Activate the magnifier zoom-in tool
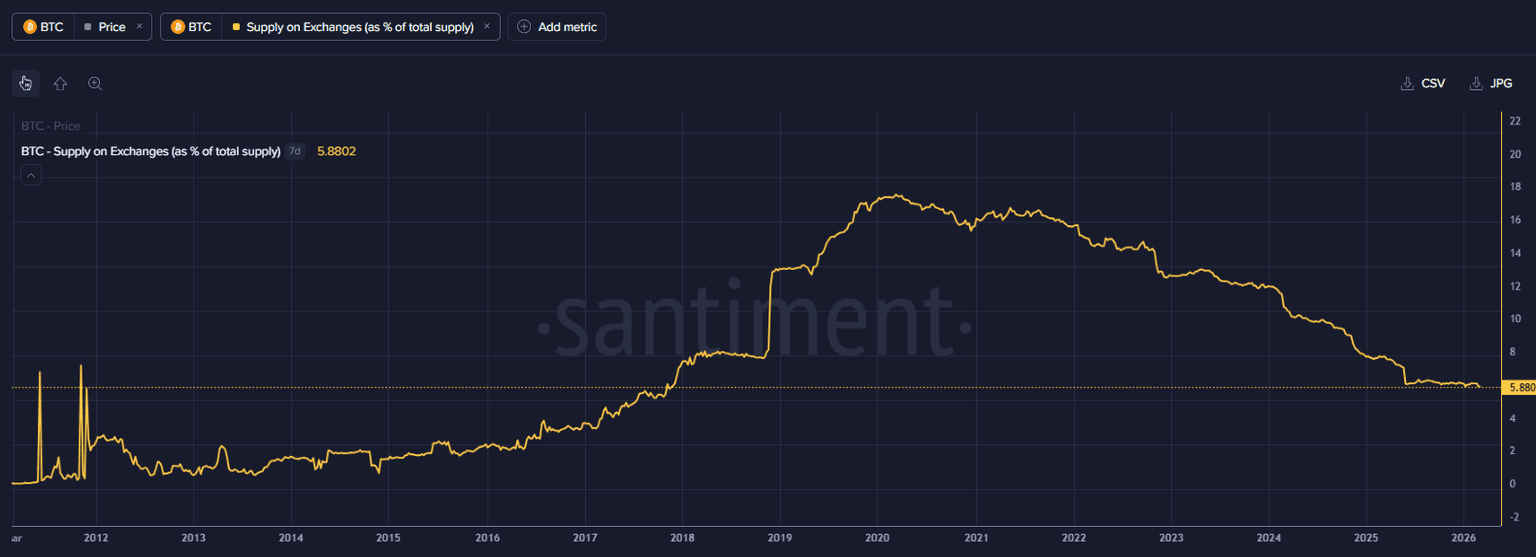 [x=95, y=84]
